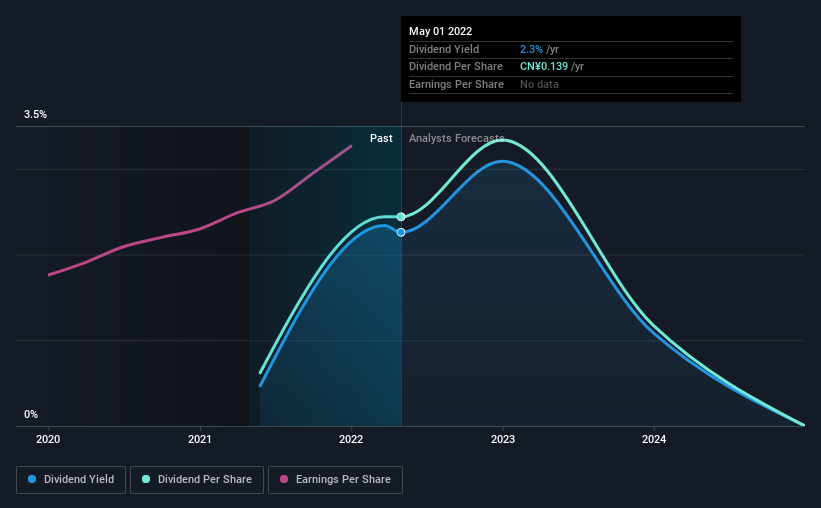
Task: Click the pink Earnings Per Share legend dot
Action: tap(284, 479)
